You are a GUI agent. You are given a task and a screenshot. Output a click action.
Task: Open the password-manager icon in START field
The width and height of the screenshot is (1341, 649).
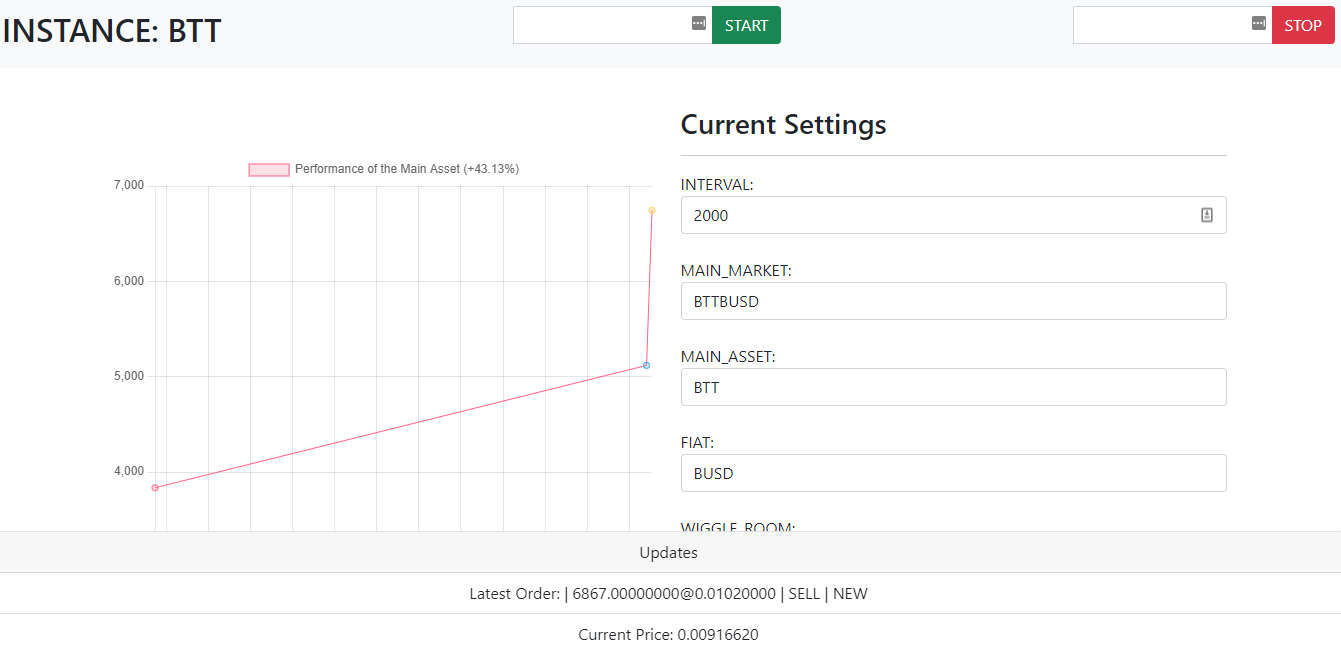click(699, 23)
